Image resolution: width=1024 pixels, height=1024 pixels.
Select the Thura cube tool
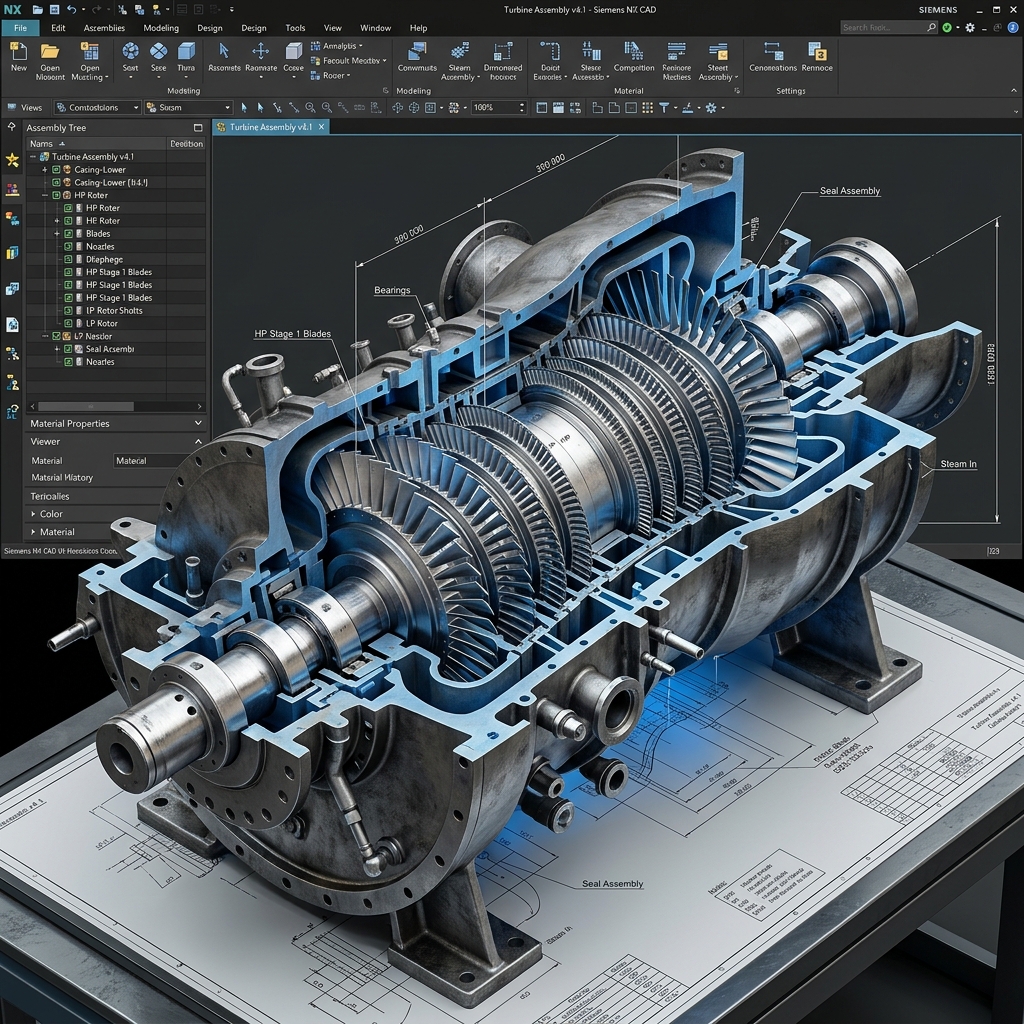coord(186,51)
